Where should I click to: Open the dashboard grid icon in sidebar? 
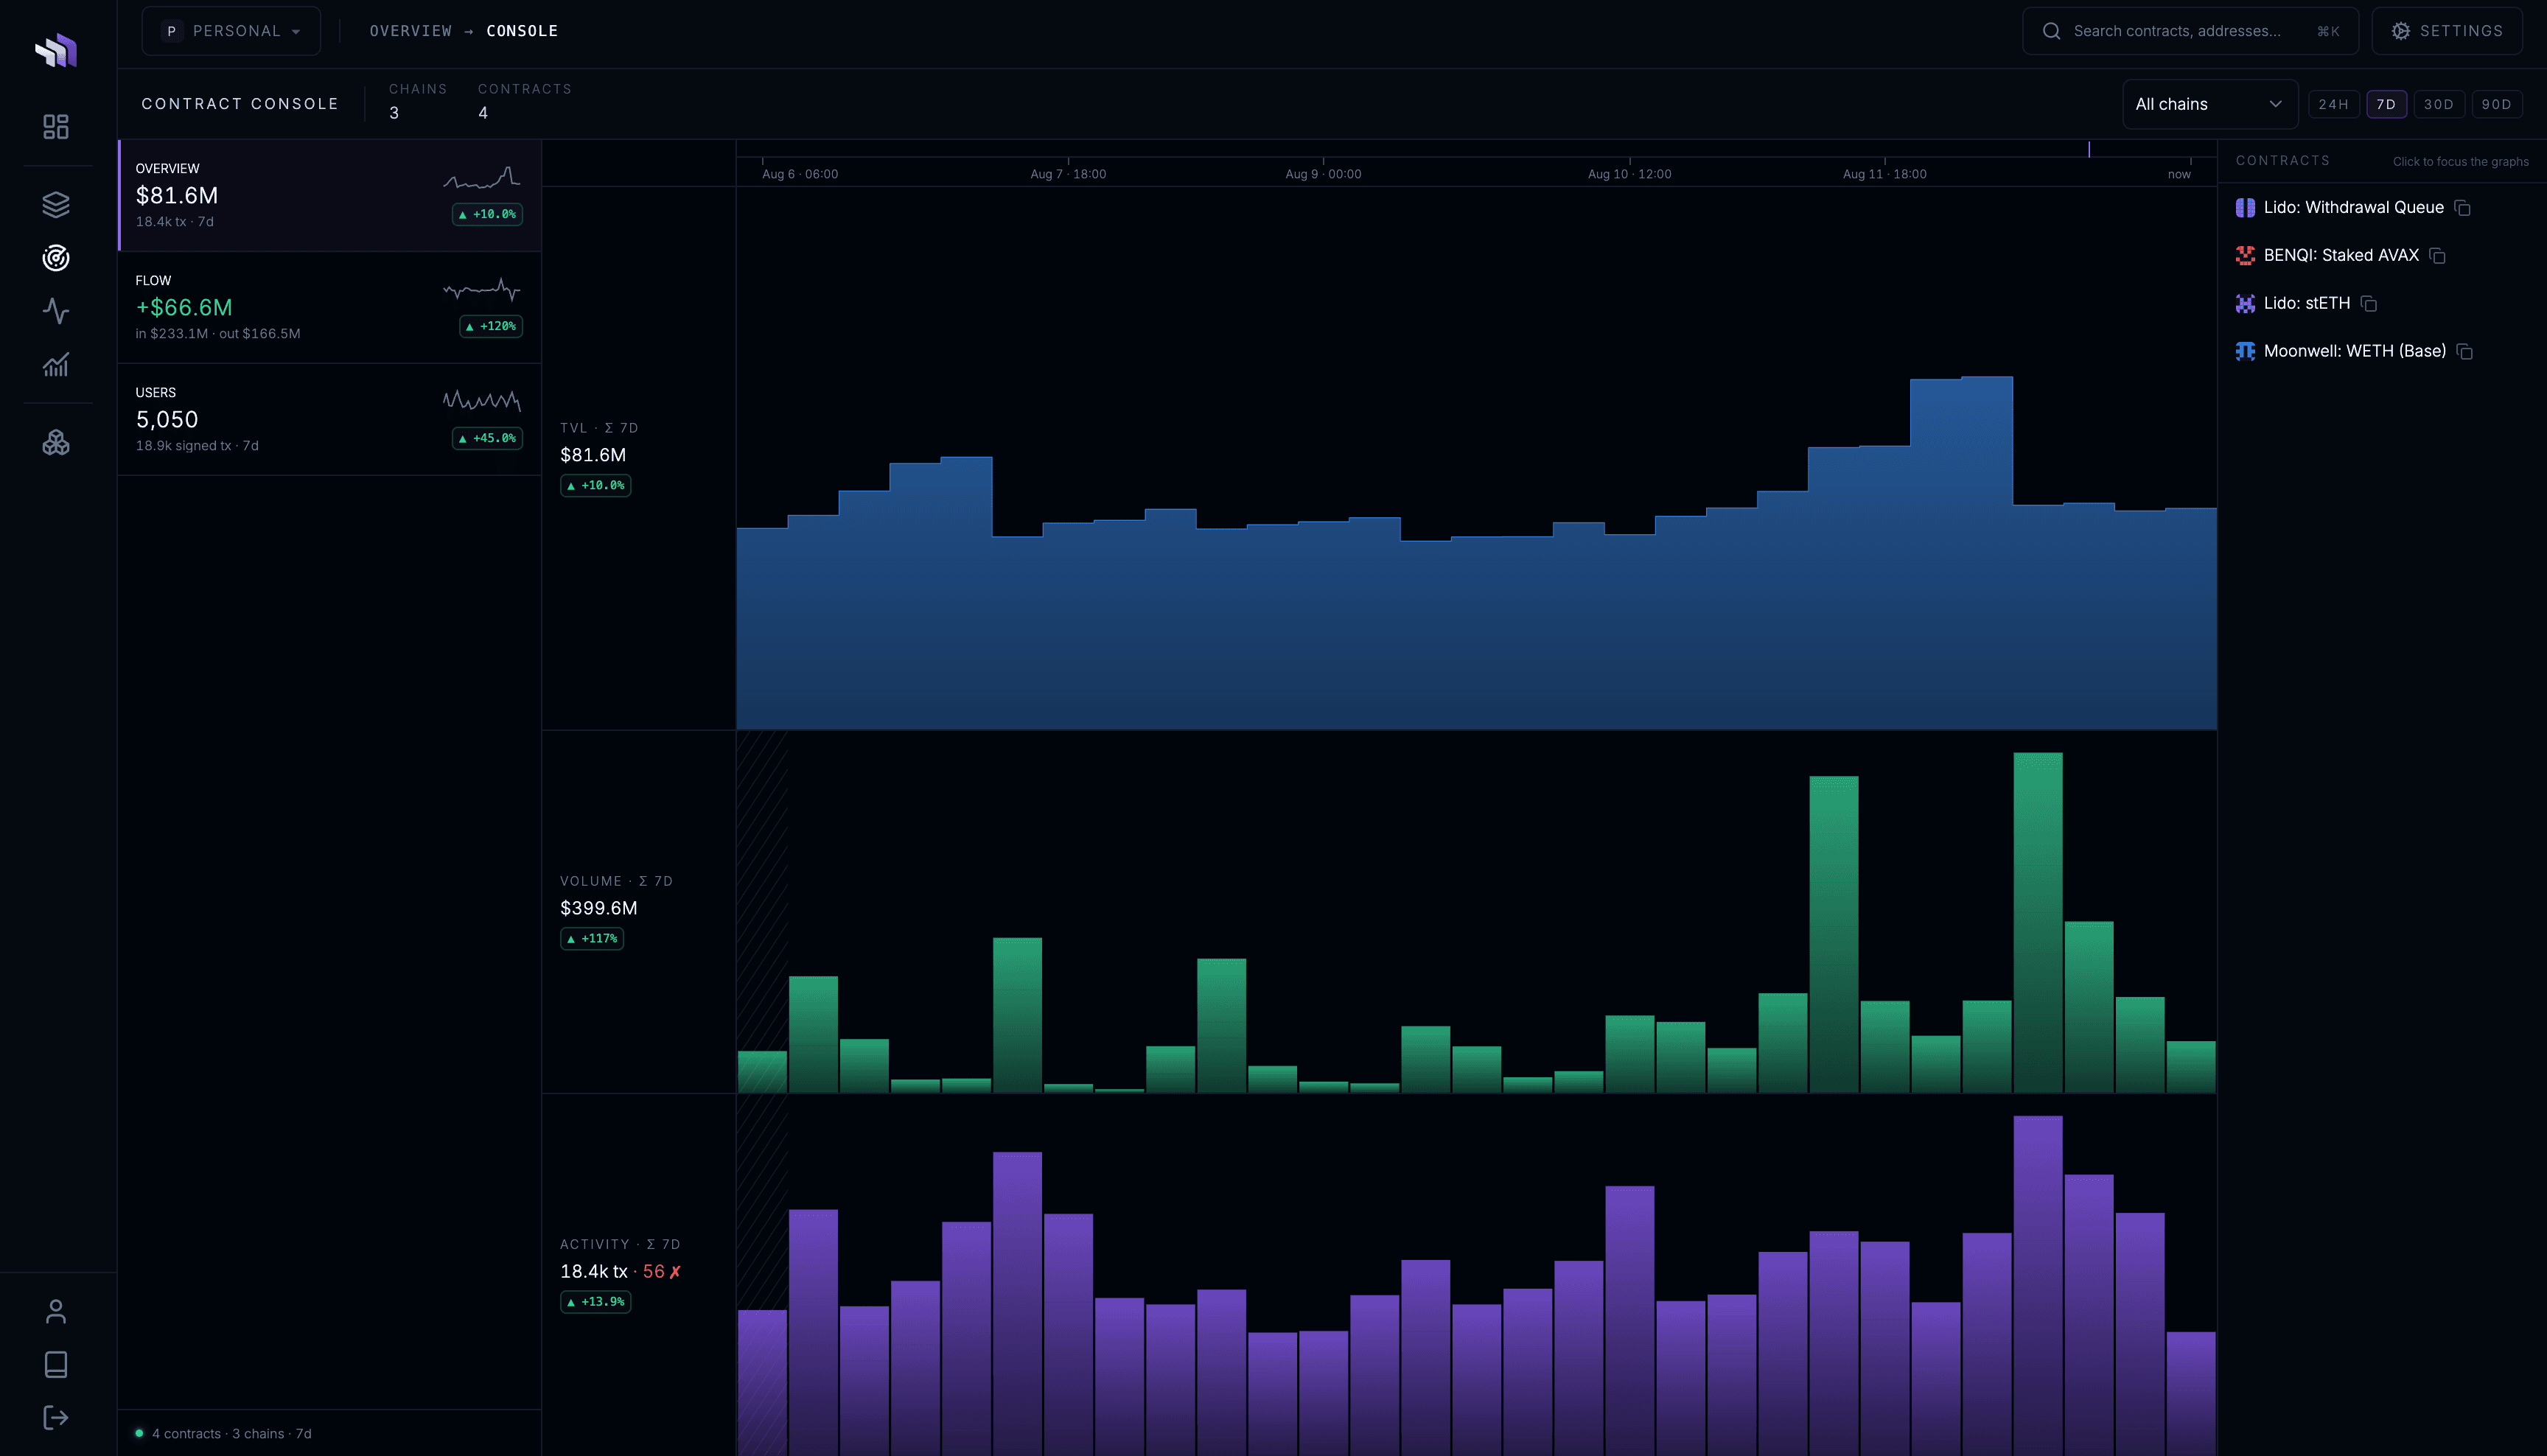point(56,127)
